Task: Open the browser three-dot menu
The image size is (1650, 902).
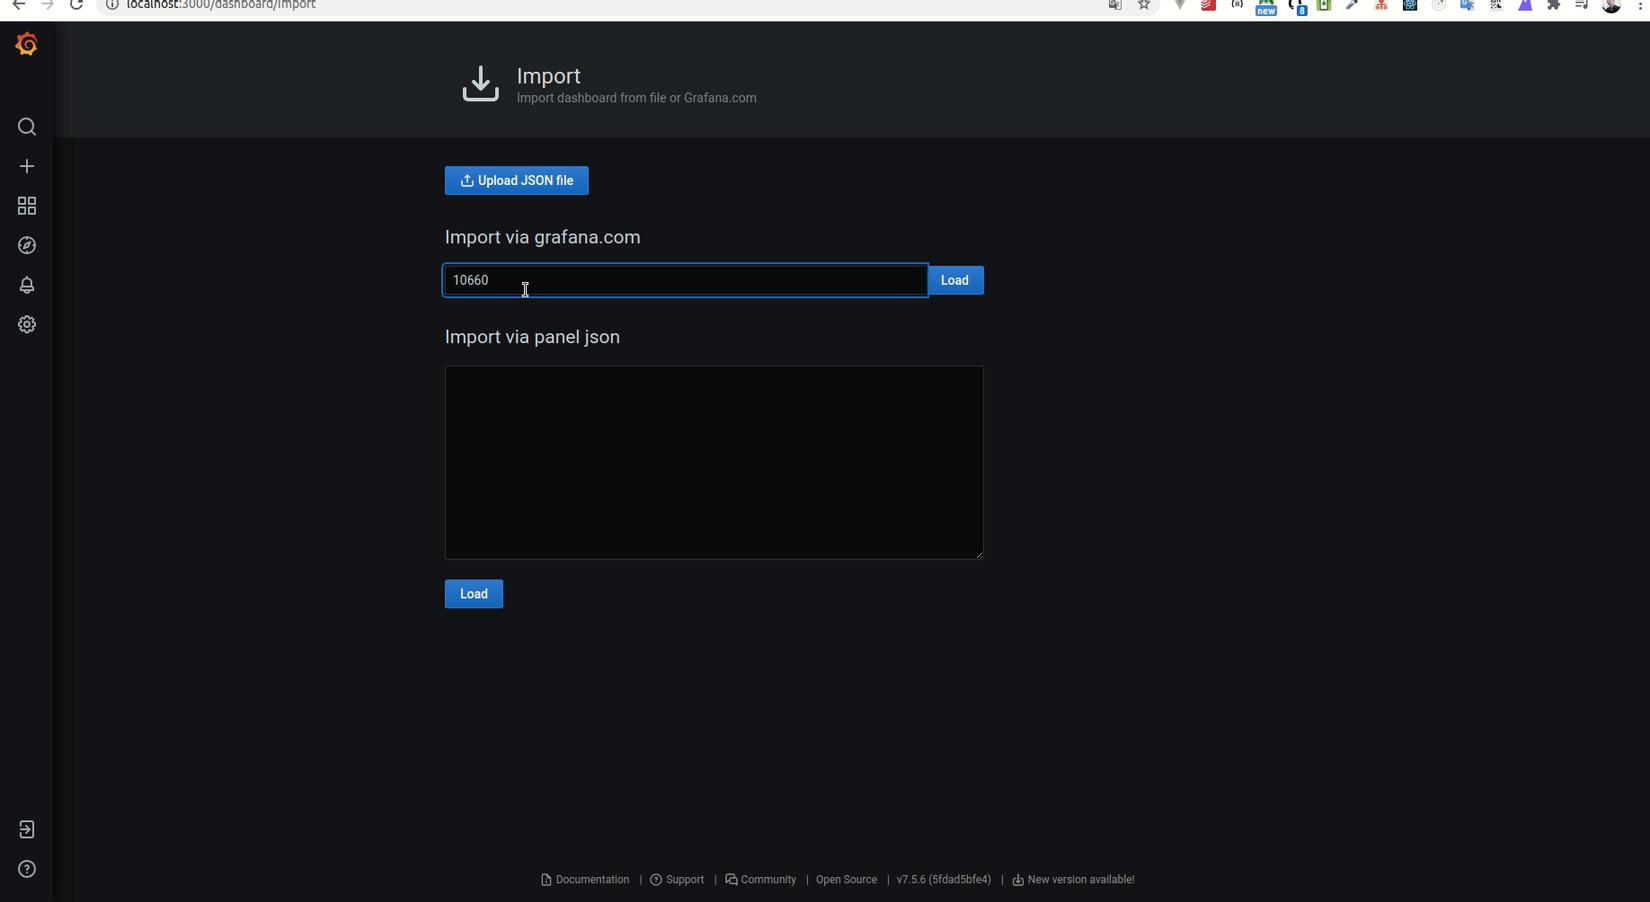Action: 1640,5
